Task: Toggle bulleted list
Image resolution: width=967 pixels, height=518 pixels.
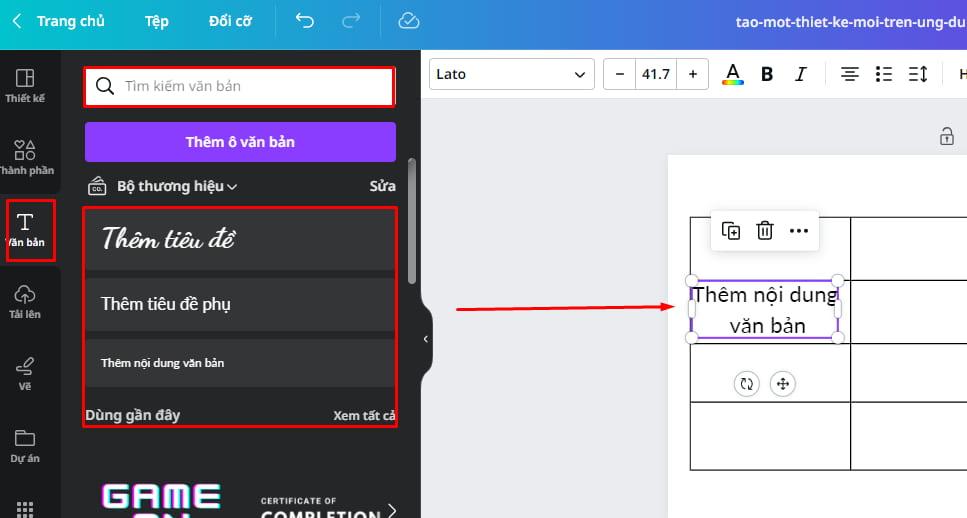Action: point(884,74)
